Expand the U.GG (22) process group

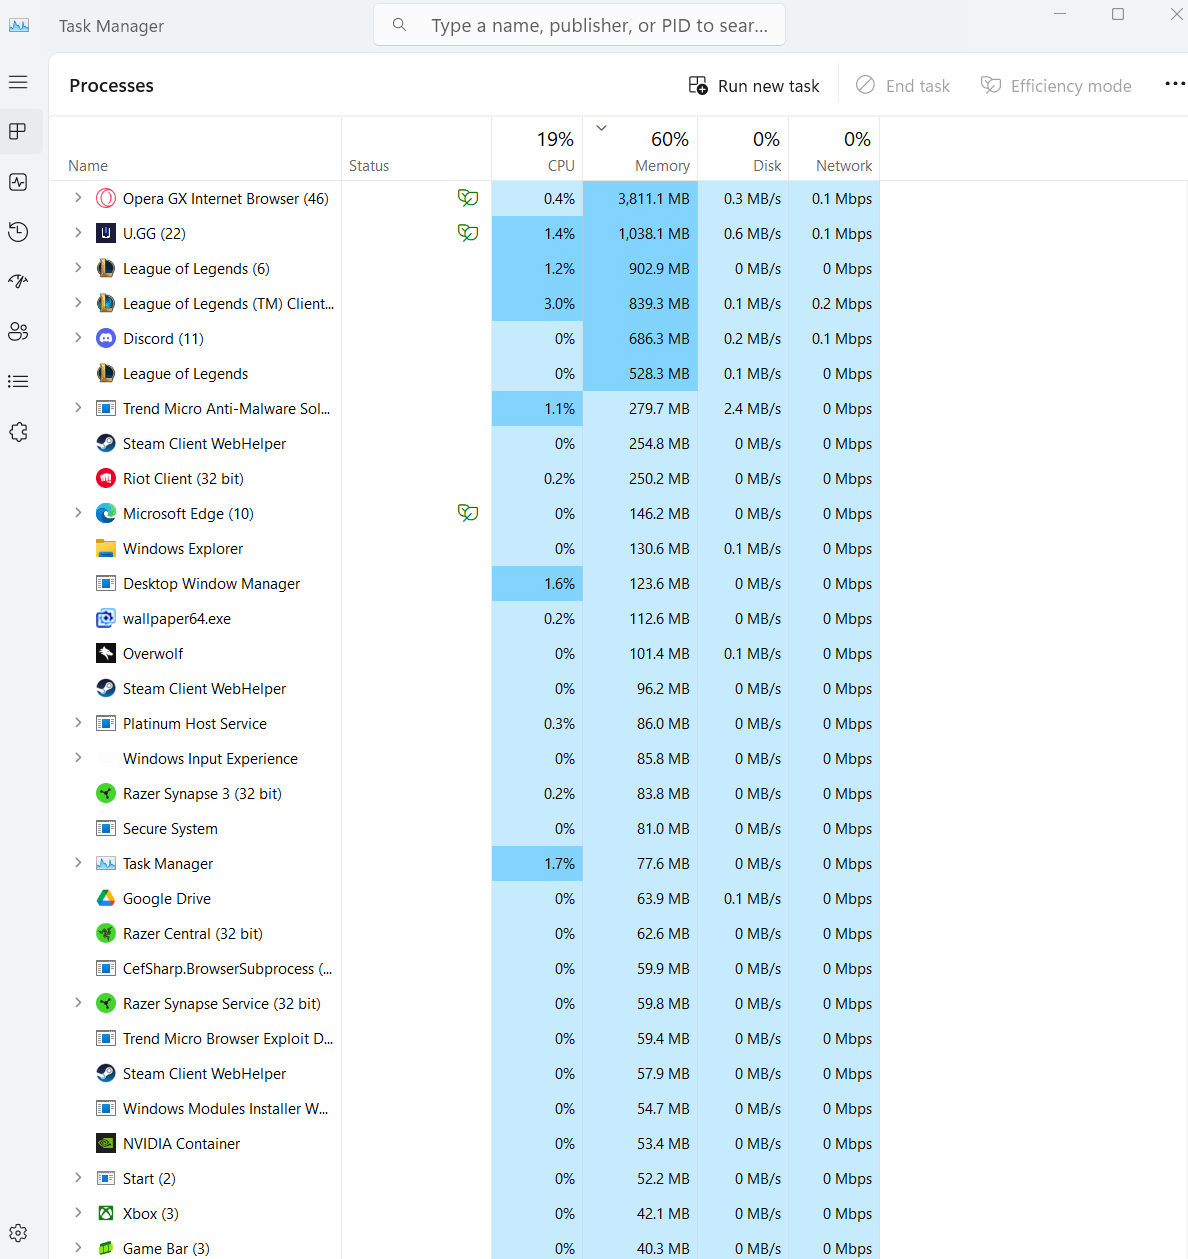pos(78,233)
